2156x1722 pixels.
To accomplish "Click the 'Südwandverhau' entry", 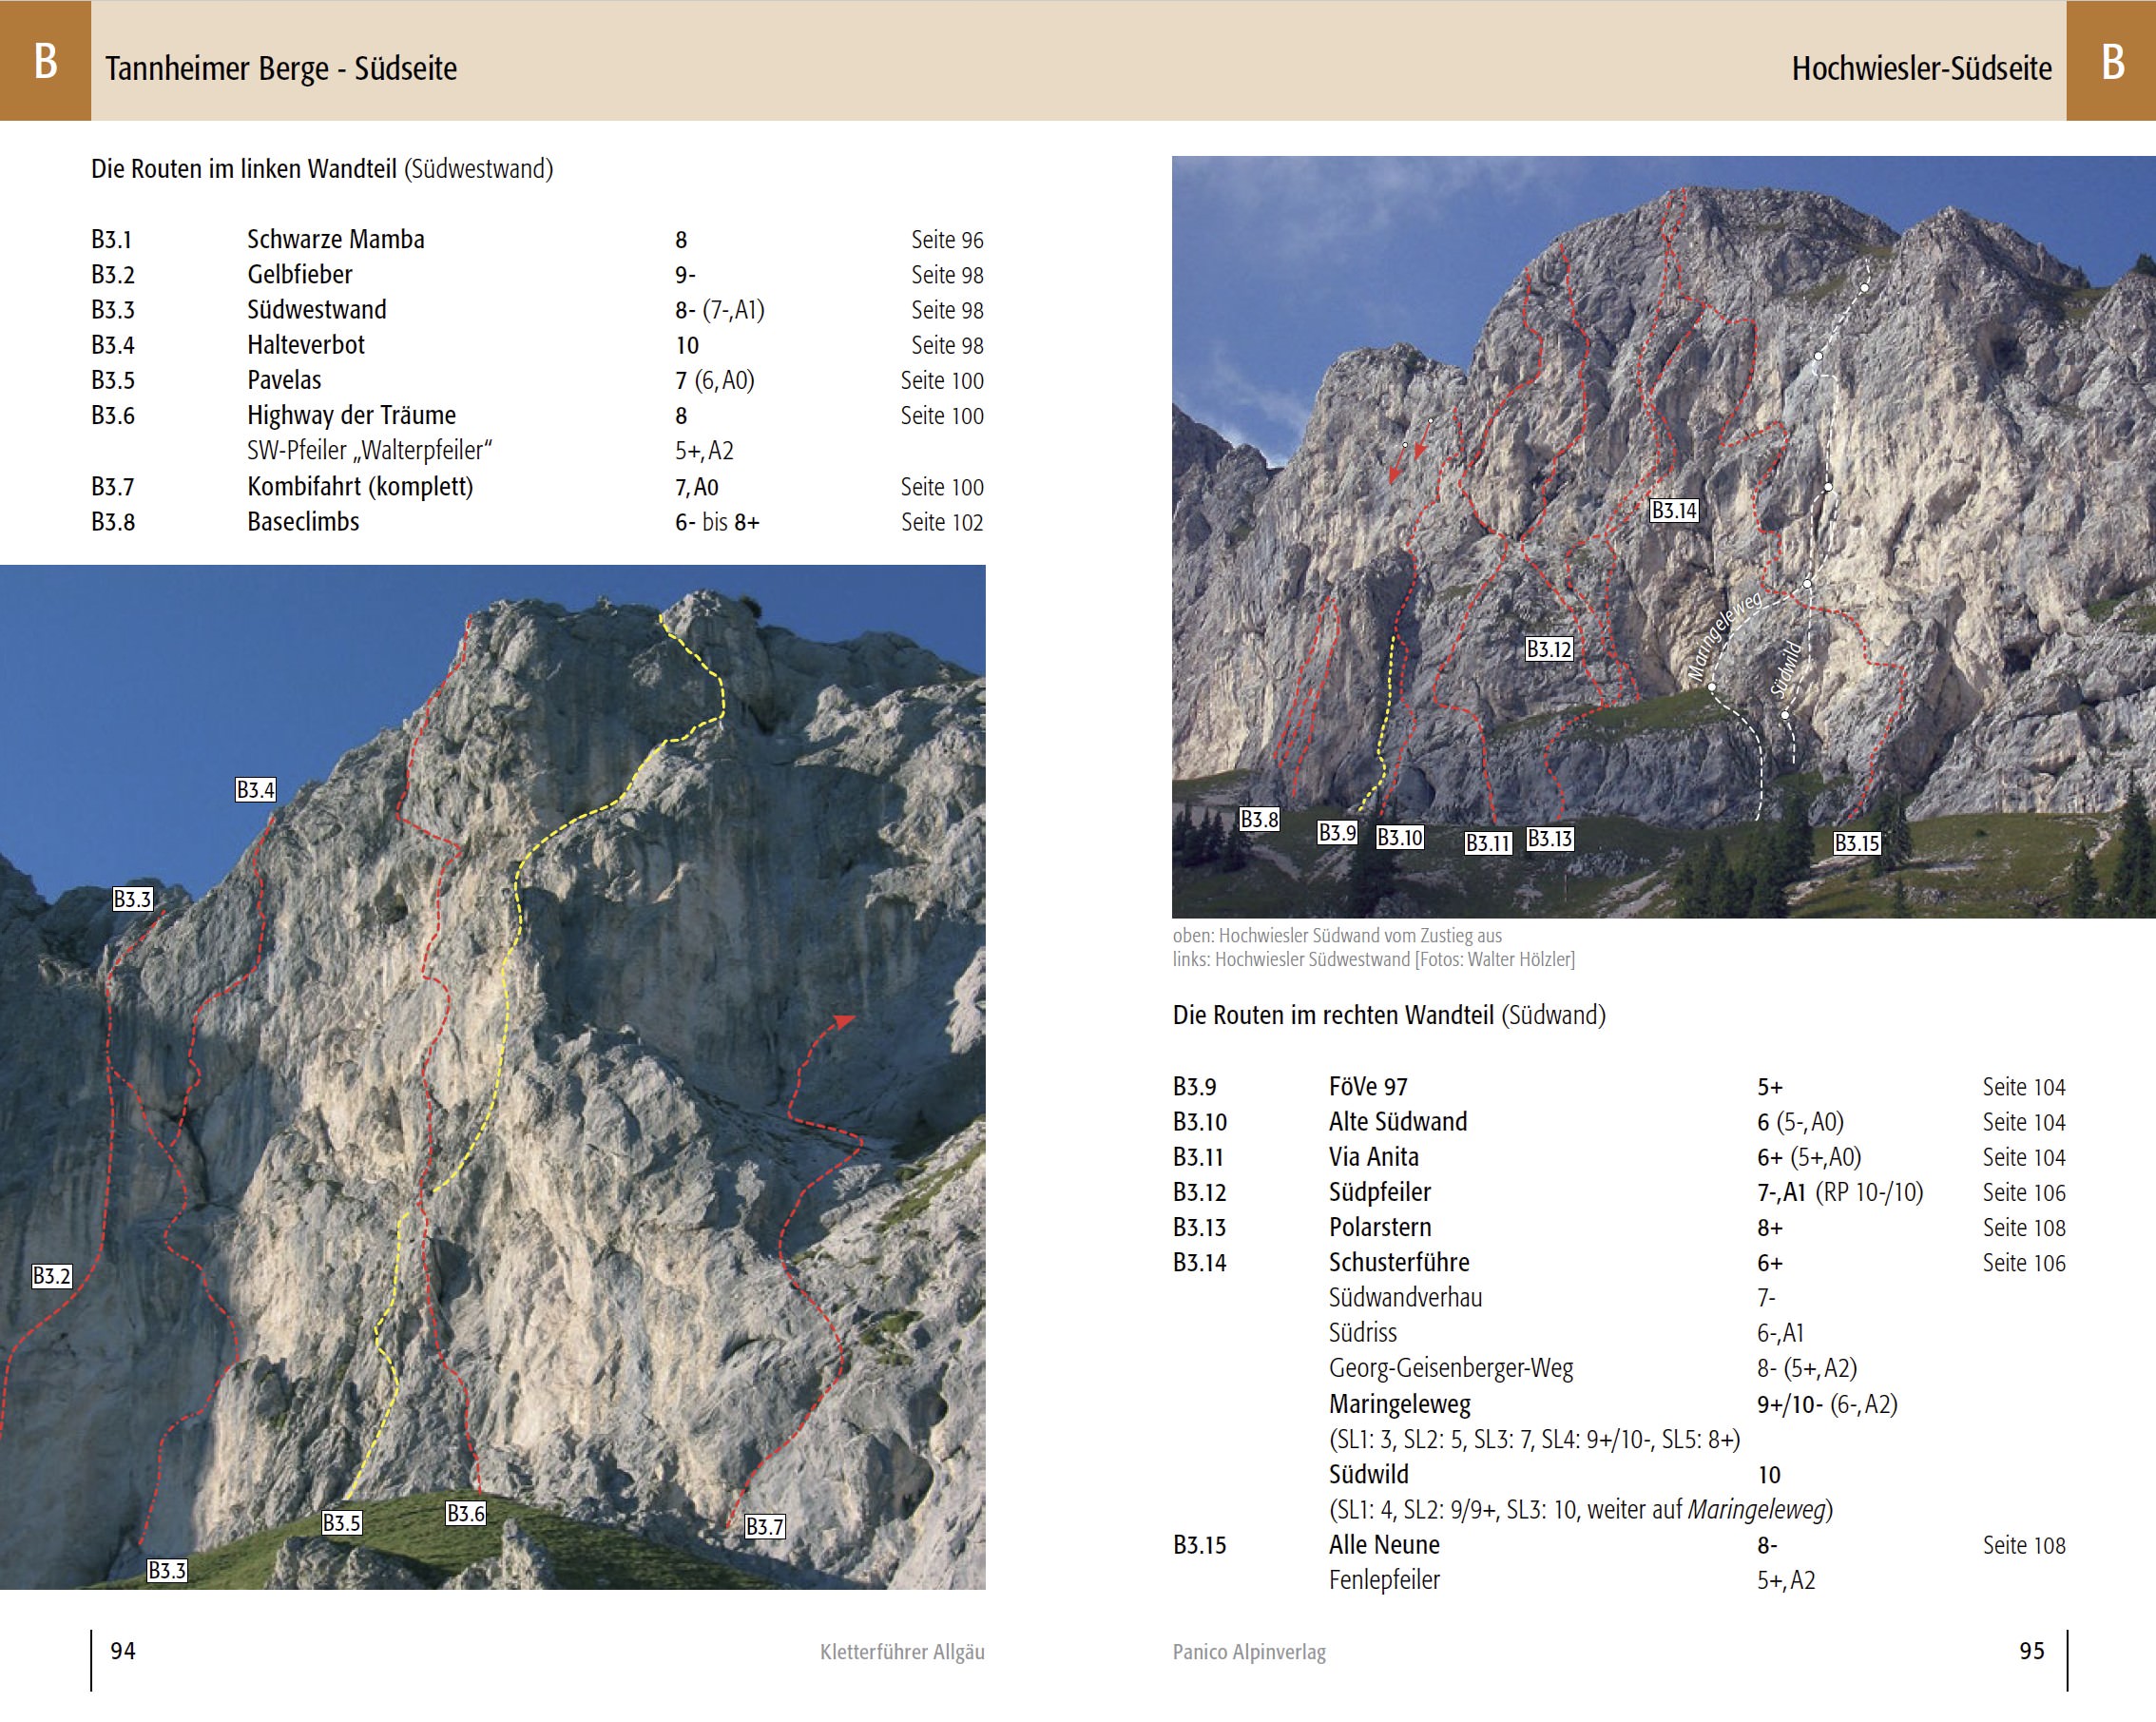I will [1406, 1298].
